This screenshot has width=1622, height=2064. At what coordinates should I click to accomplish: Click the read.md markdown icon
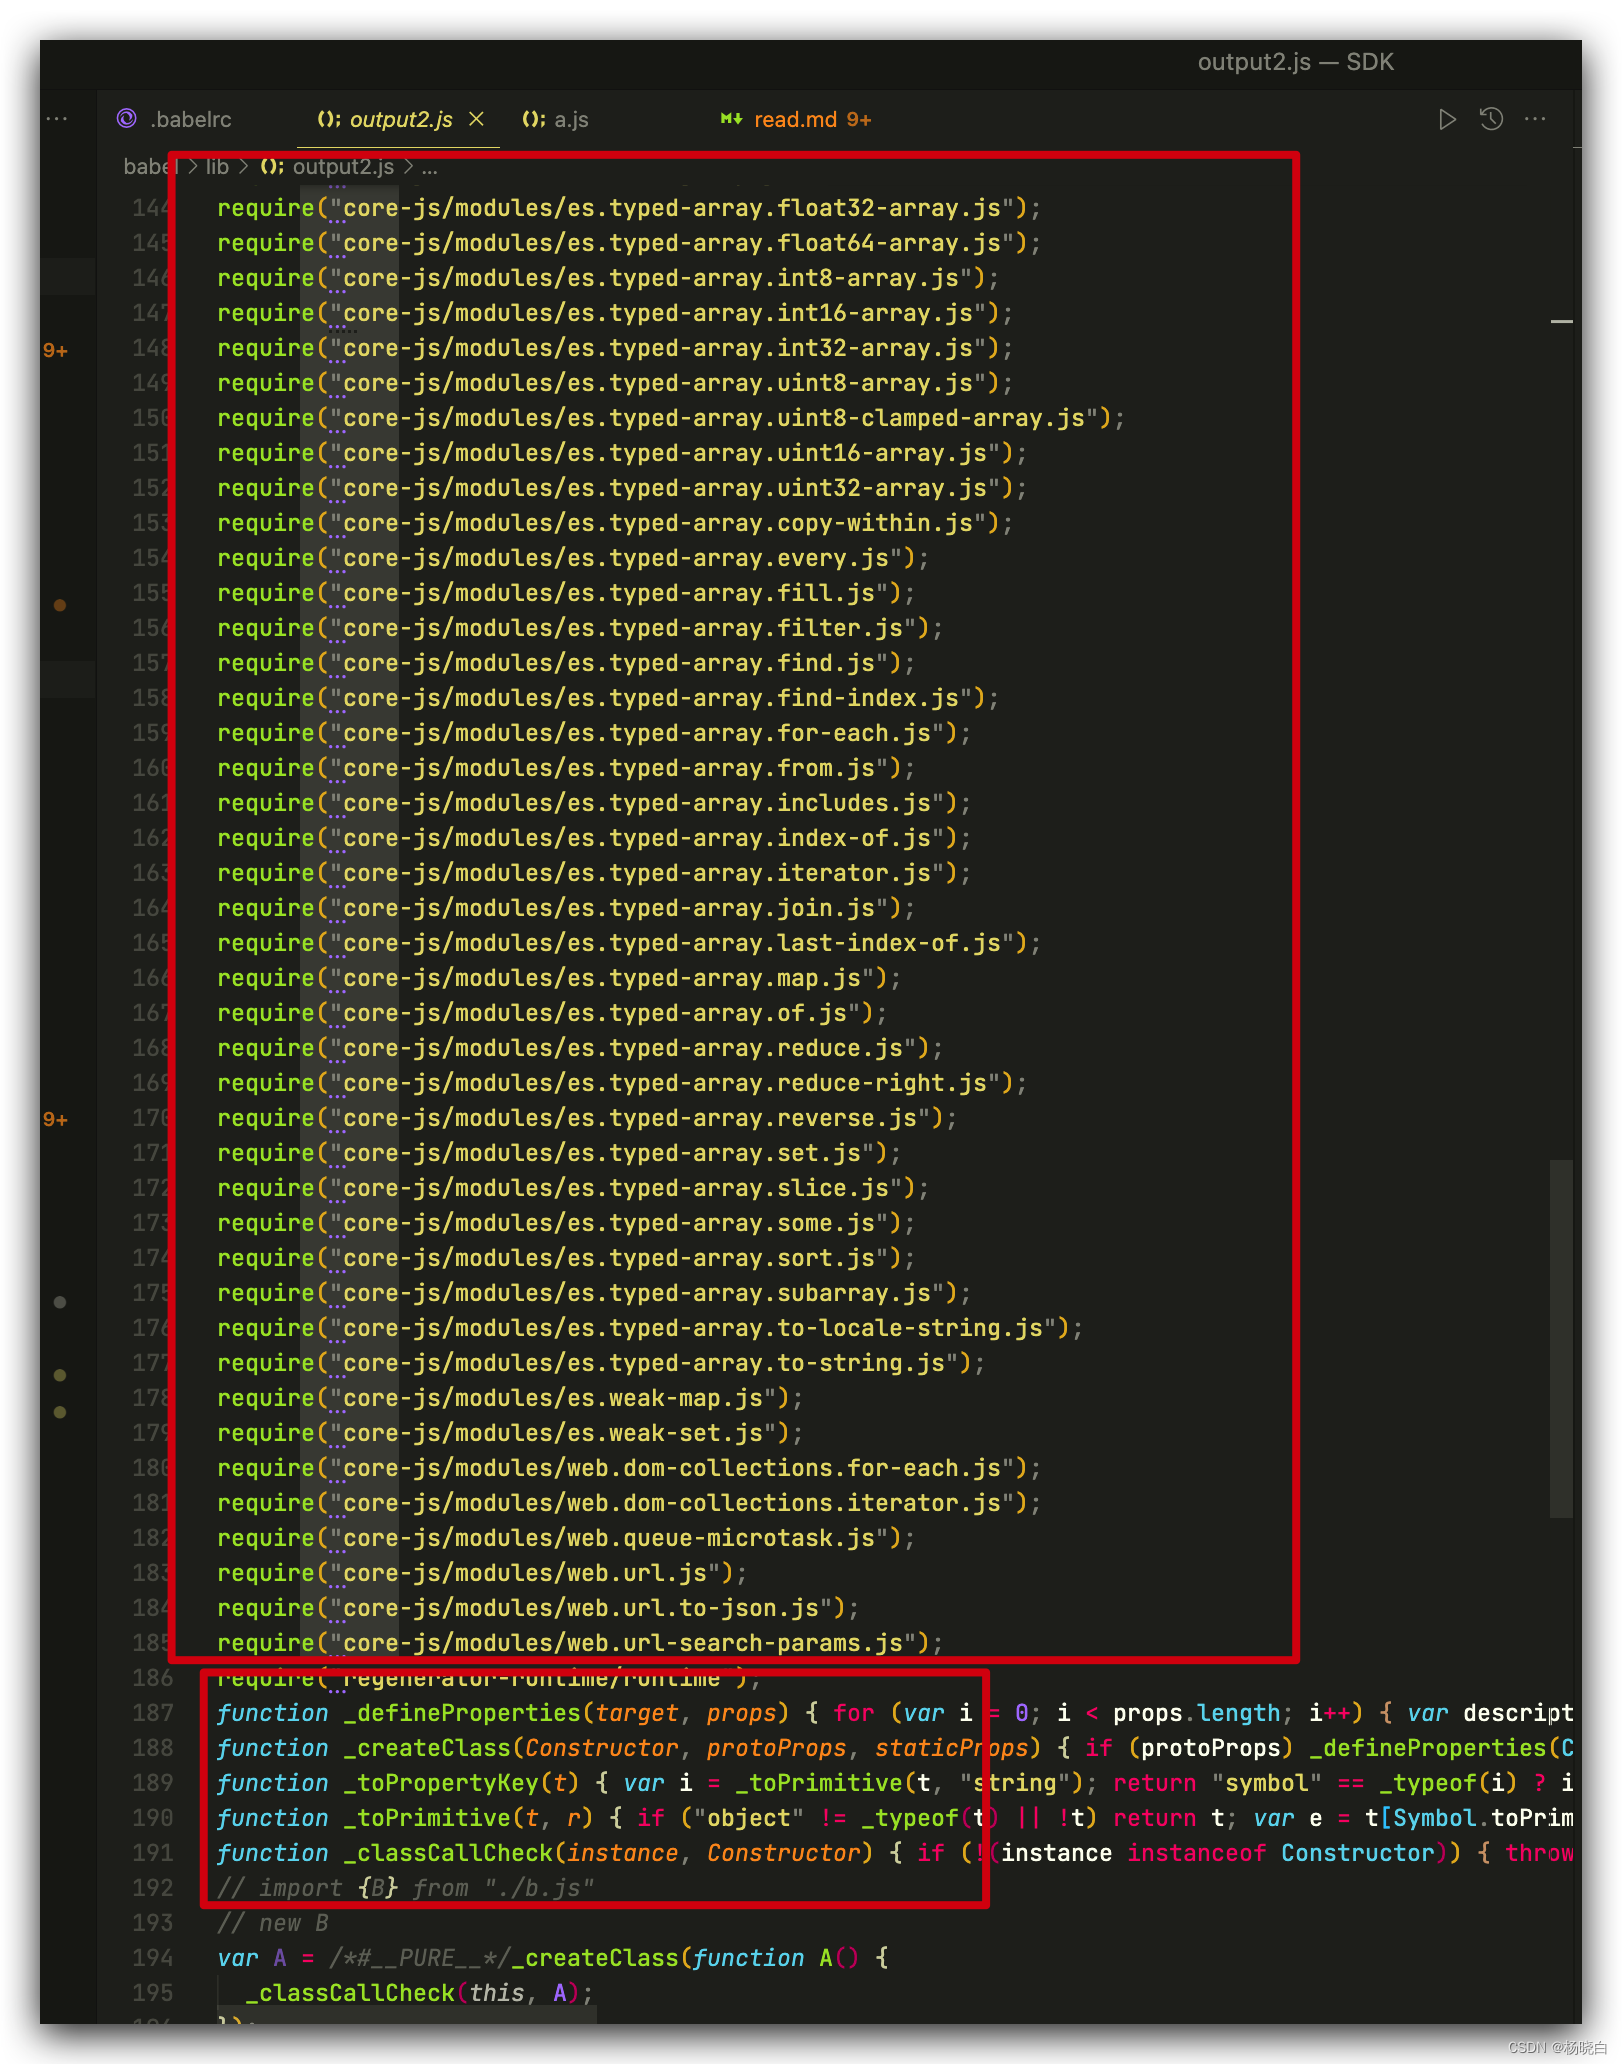731,119
